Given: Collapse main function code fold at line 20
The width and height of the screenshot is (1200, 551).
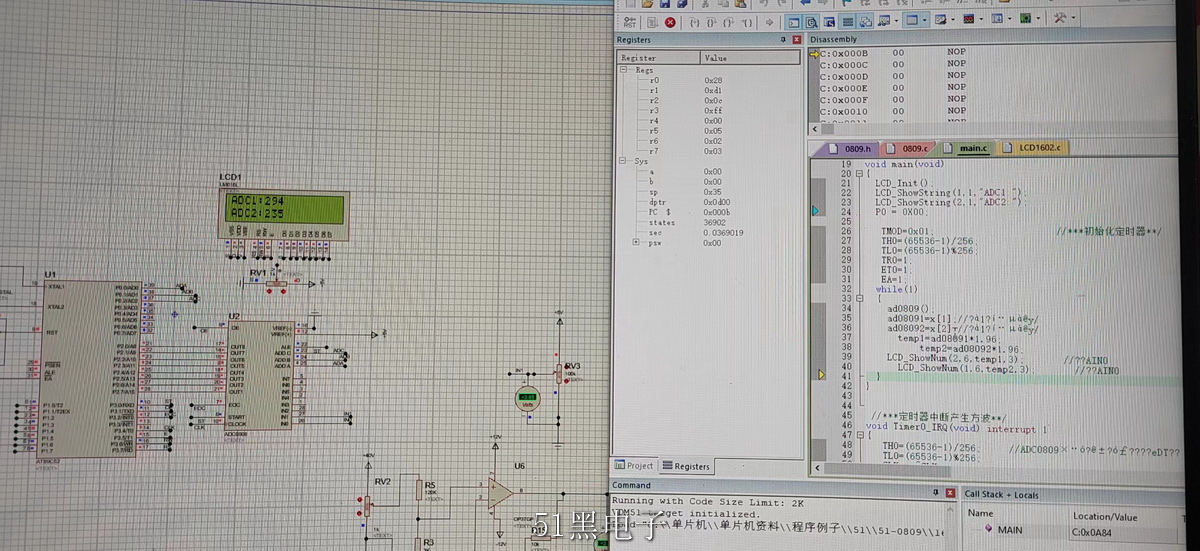Looking at the screenshot, I should pos(861,174).
